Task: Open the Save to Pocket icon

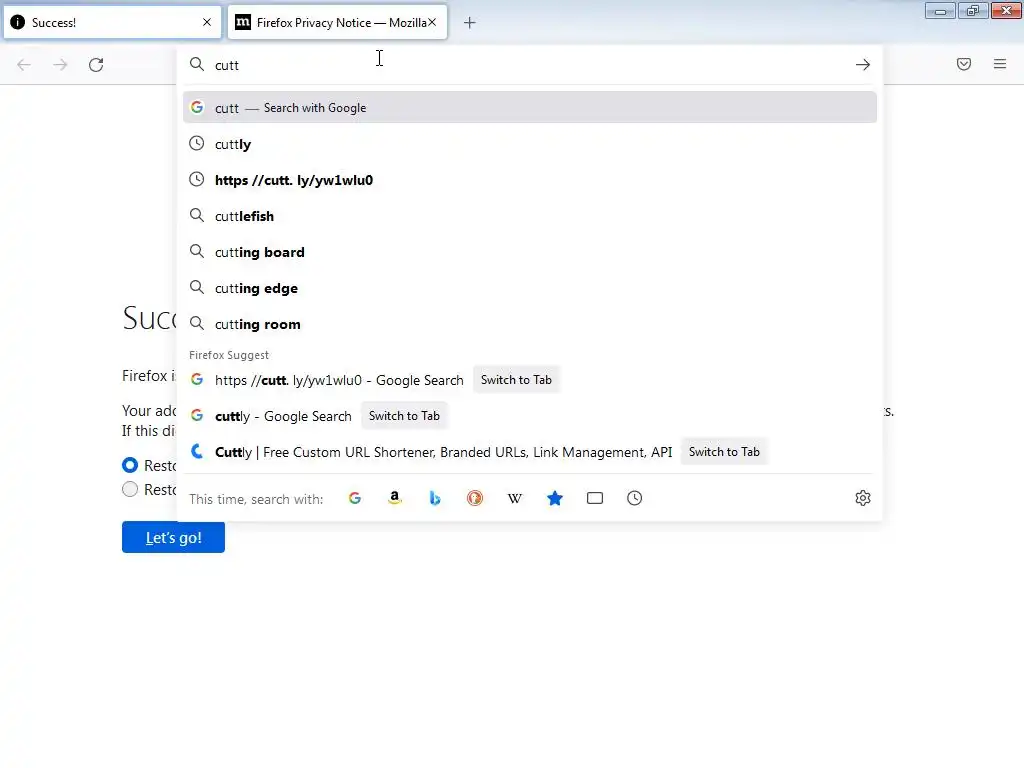Action: (964, 64)
